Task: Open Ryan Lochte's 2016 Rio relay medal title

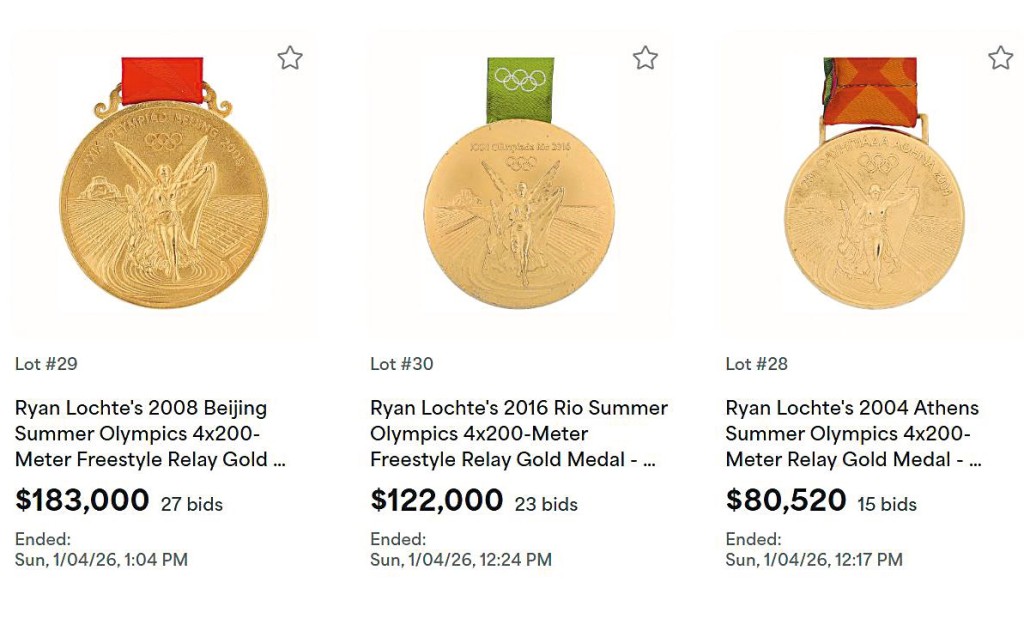Action: click(518, 434)
